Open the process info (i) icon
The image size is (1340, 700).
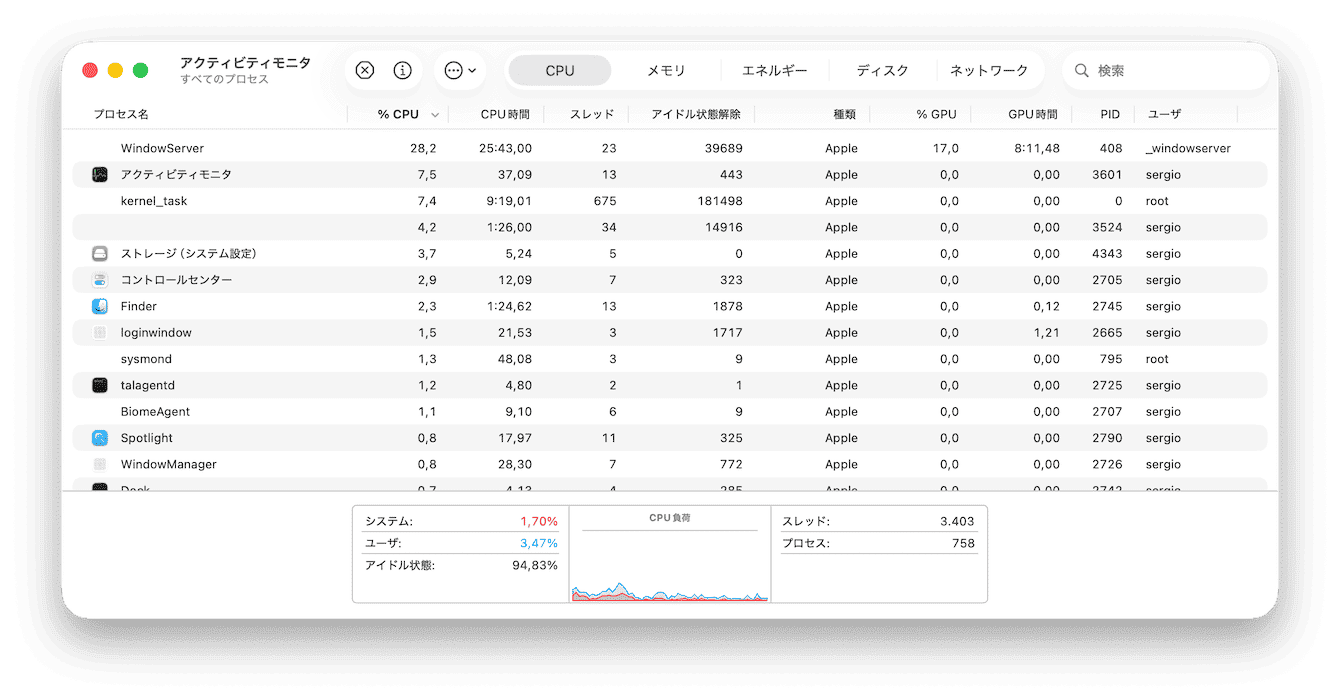(x=403, y=70)
